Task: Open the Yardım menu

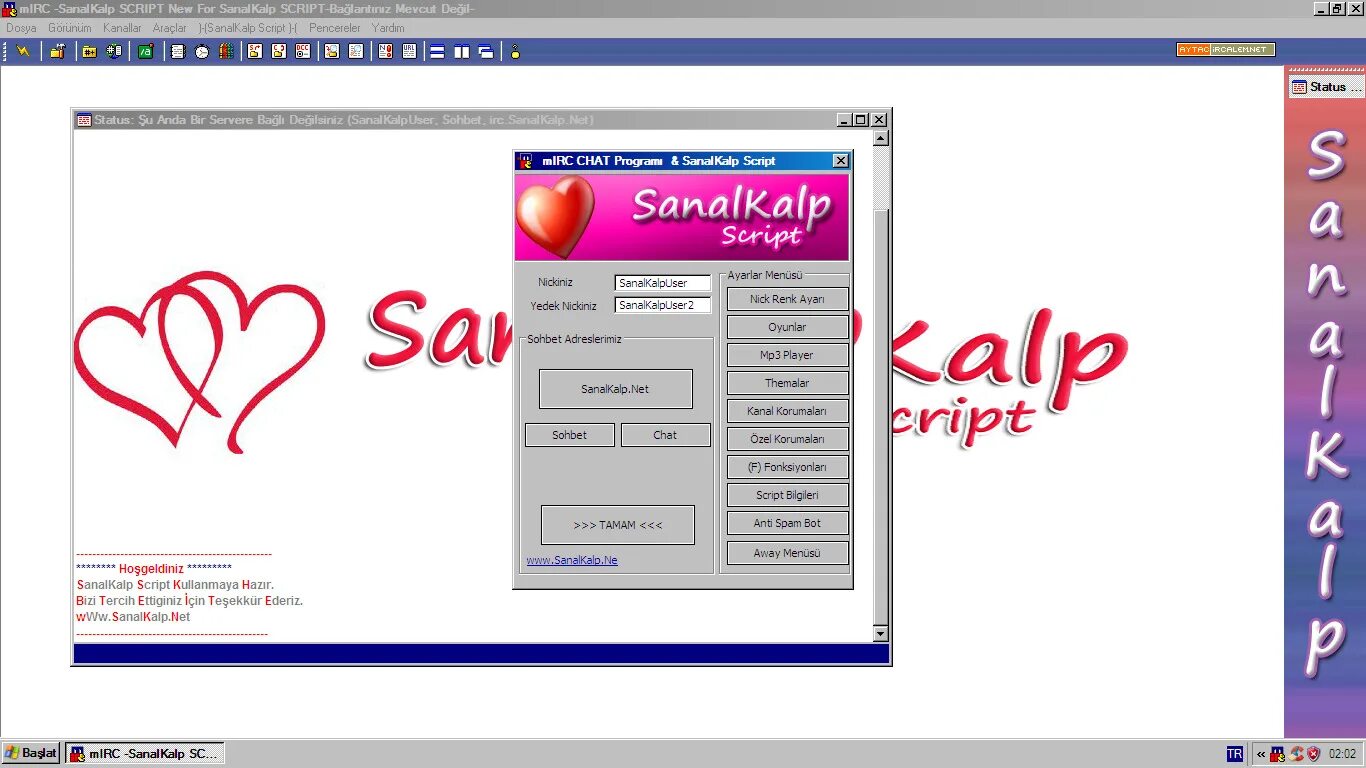Action: click(x=388, y=28)
